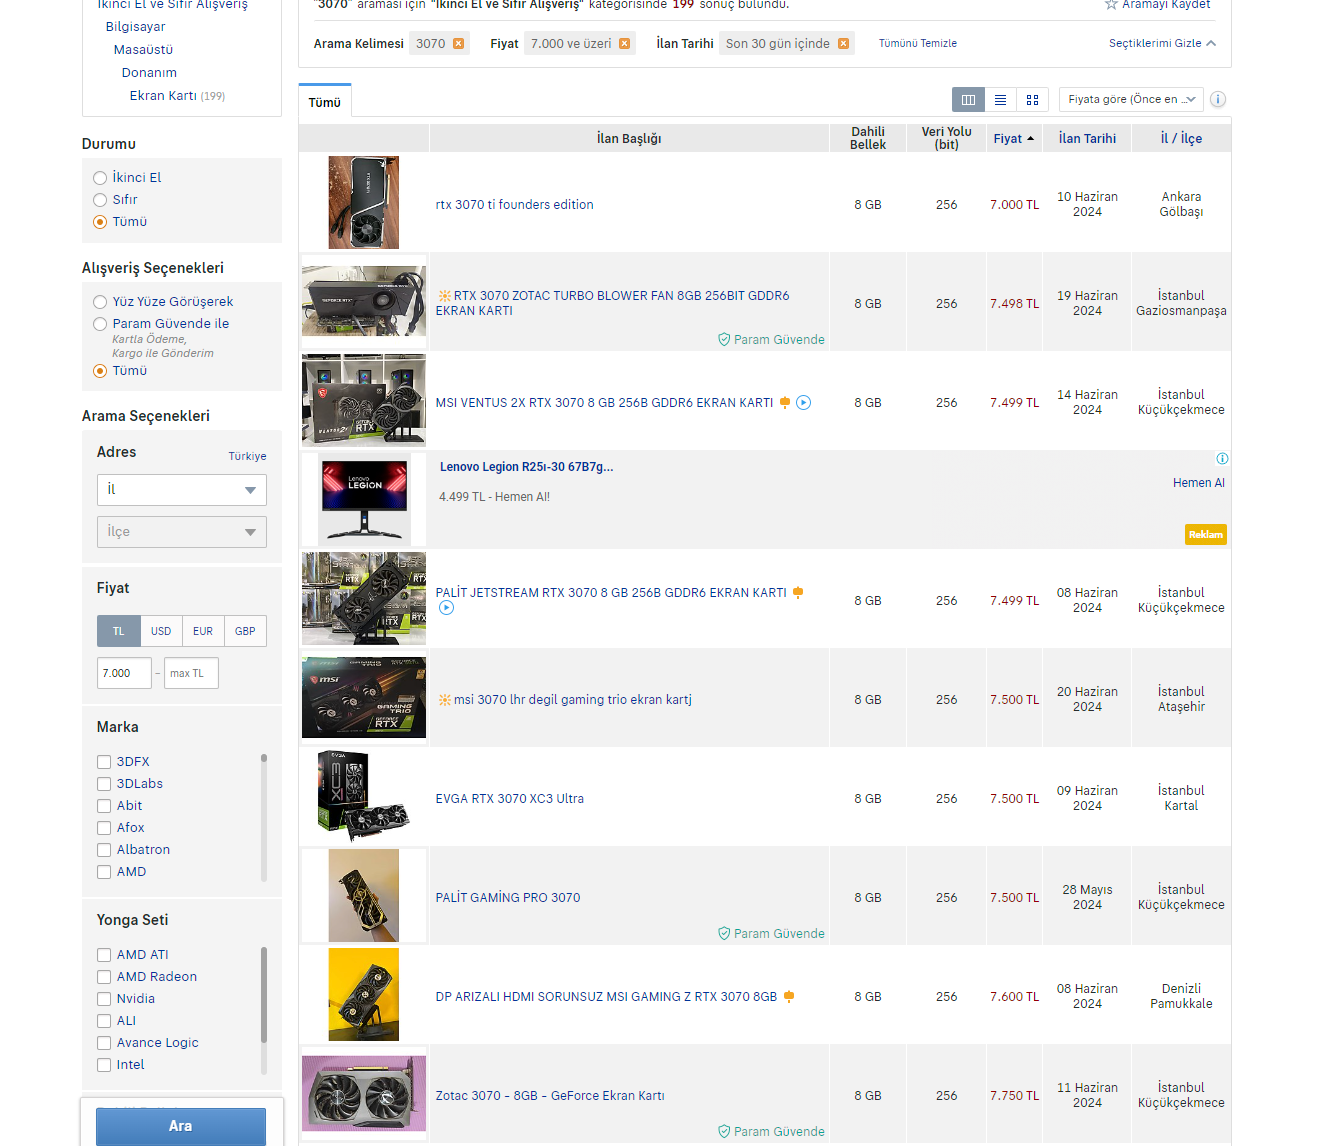Check the Intel chipset checkbox
The height and width of the screenshot is (1146, 1327).
pos(104,1065)
